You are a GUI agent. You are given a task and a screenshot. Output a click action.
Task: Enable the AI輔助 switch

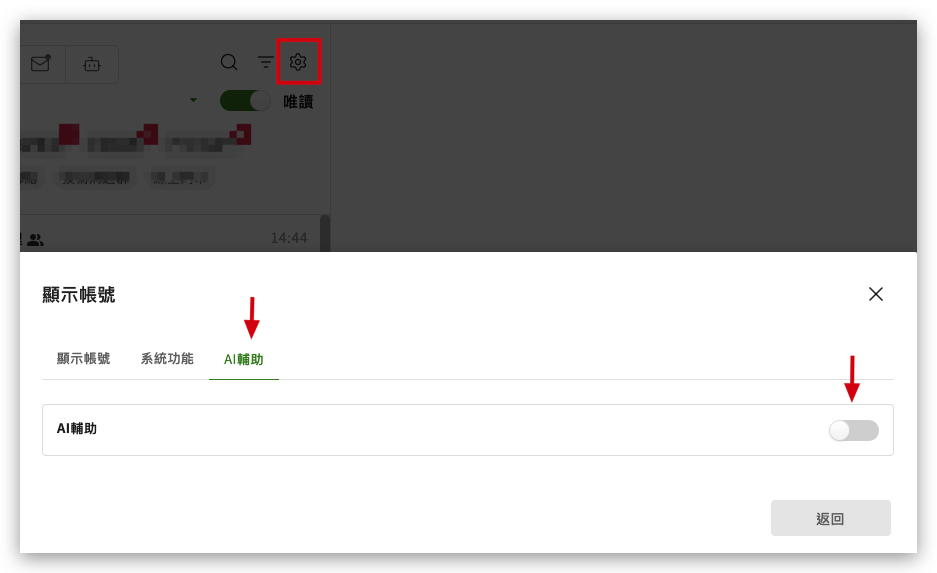pyautogui.click(x=853, y=430)
